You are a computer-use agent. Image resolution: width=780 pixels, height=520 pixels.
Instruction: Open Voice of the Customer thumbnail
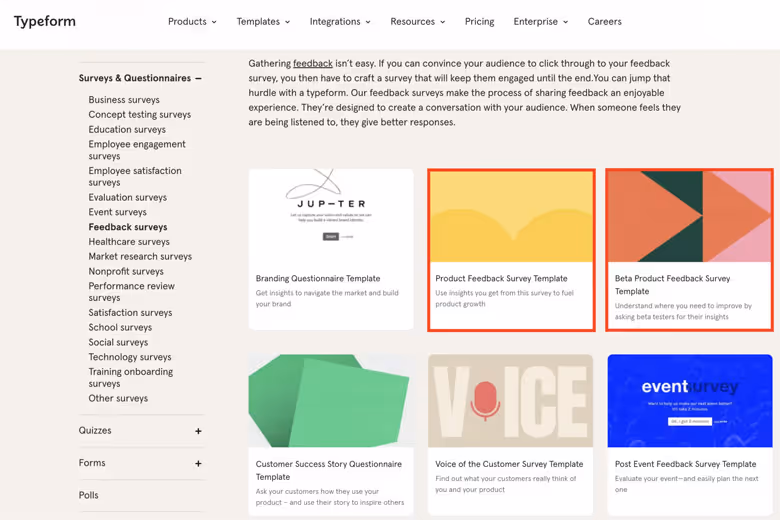(510, 401)
